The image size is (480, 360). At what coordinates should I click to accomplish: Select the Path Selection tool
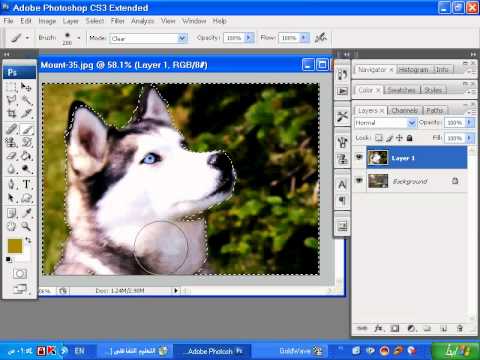(x=11, y=198)
